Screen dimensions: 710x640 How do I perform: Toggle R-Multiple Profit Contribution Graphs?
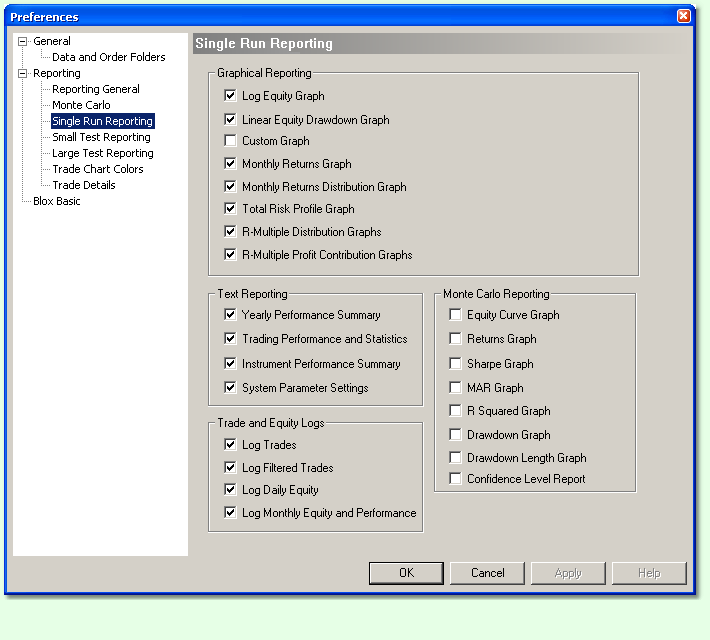230,255
